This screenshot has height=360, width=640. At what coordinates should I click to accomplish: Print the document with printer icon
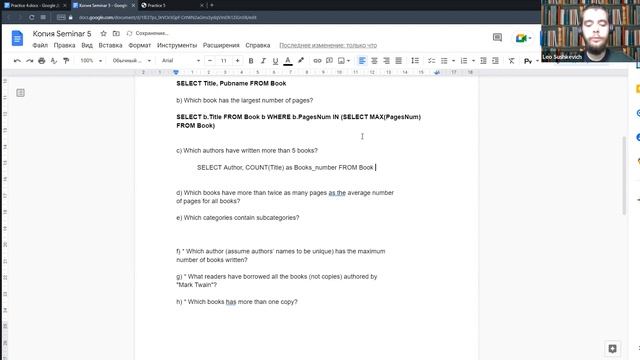[x=42, y=61]
